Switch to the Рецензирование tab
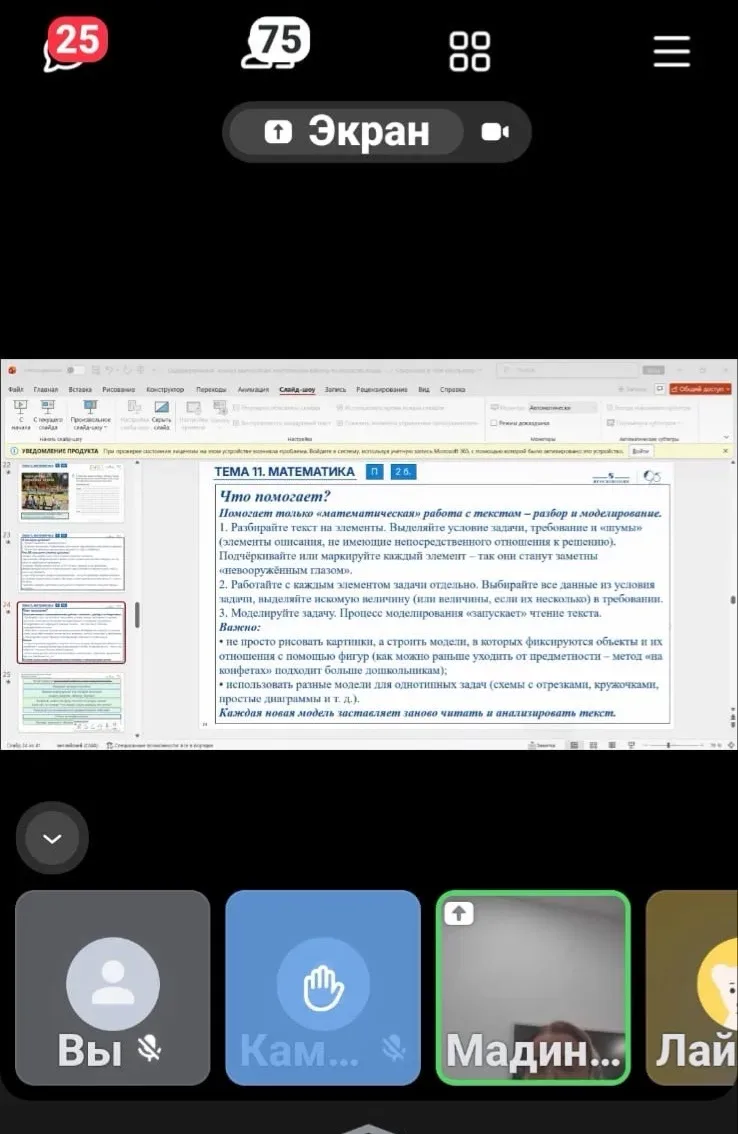 coord(381,389)
